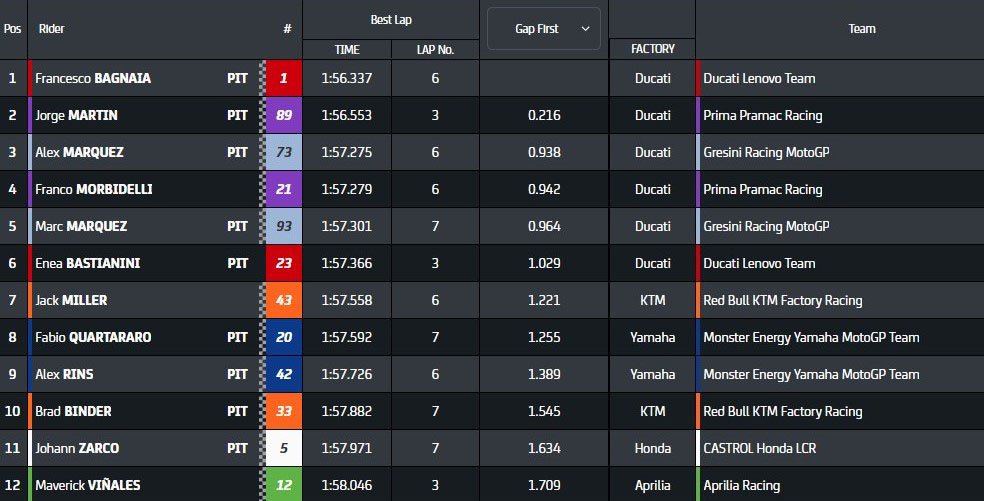Click Red Bull KTM Factory Racing in Miller row

coord(783,301)
